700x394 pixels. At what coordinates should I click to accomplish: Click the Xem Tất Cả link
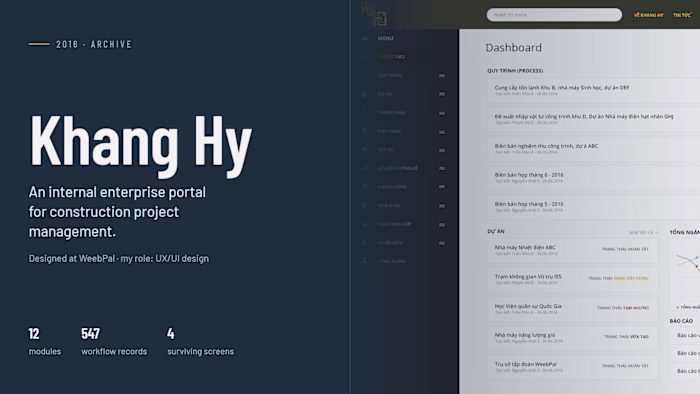[643, 232]
